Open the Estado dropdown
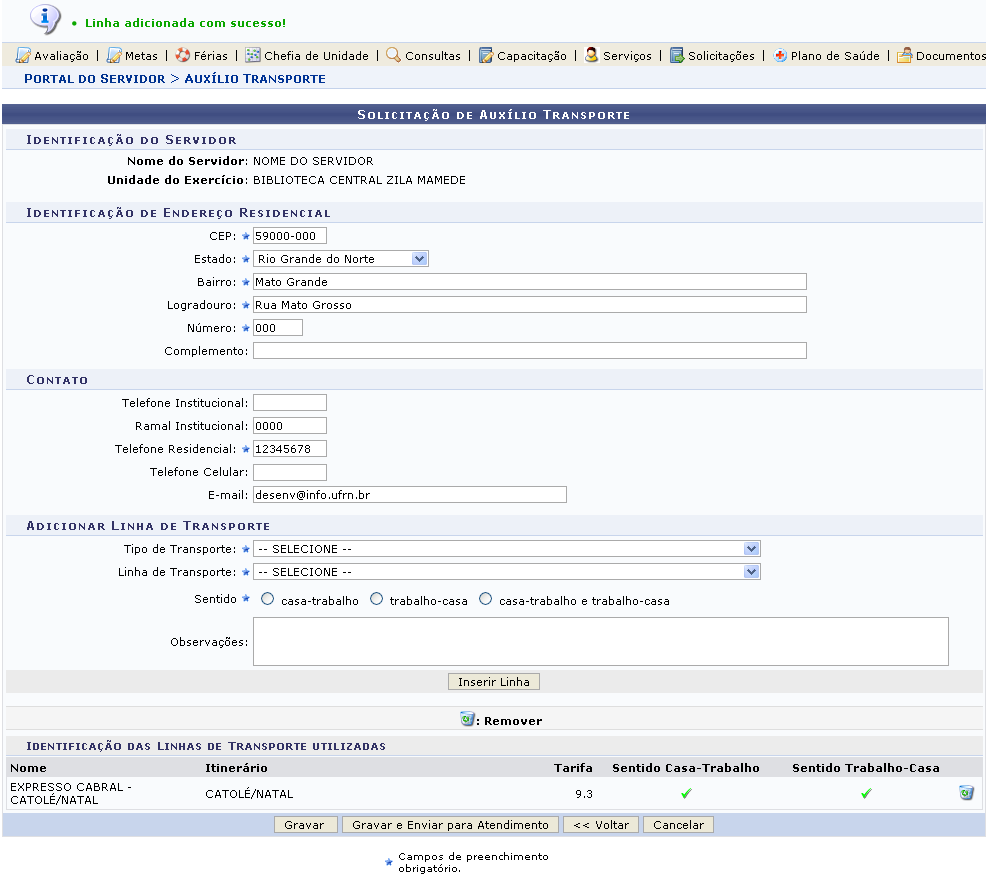Image resolution: width=989 pixels, height=882 pixels. [x=340, y=259]
